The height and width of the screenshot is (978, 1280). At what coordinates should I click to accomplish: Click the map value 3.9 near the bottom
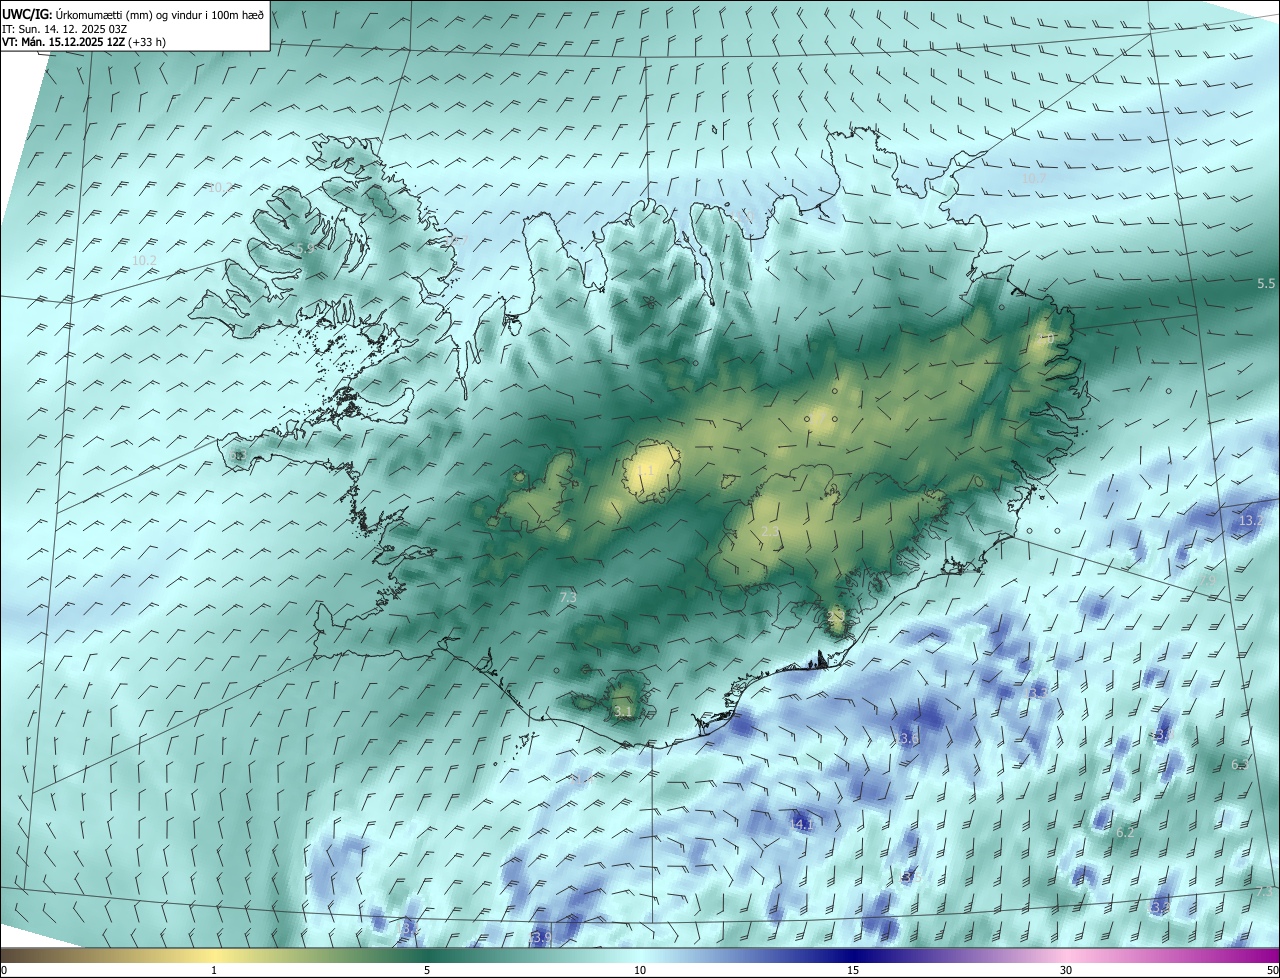541,937
